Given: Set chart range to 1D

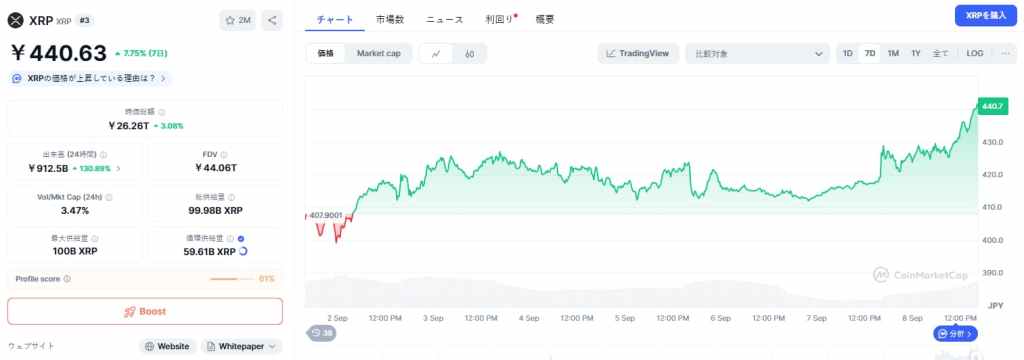Looking at the screenshot, I should (848, 54).
